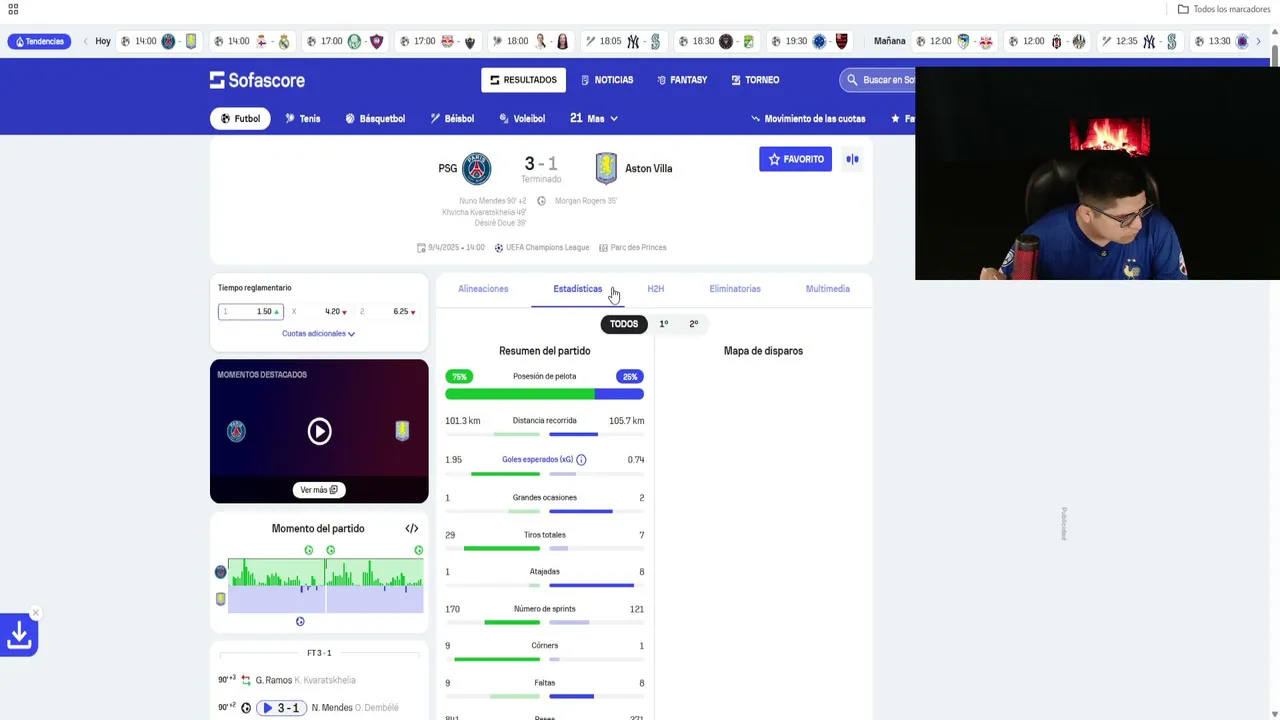Viewport: 1280px width, 720px height.
Task: Click the Atajadas stat bar
Action: coord(544,585)
